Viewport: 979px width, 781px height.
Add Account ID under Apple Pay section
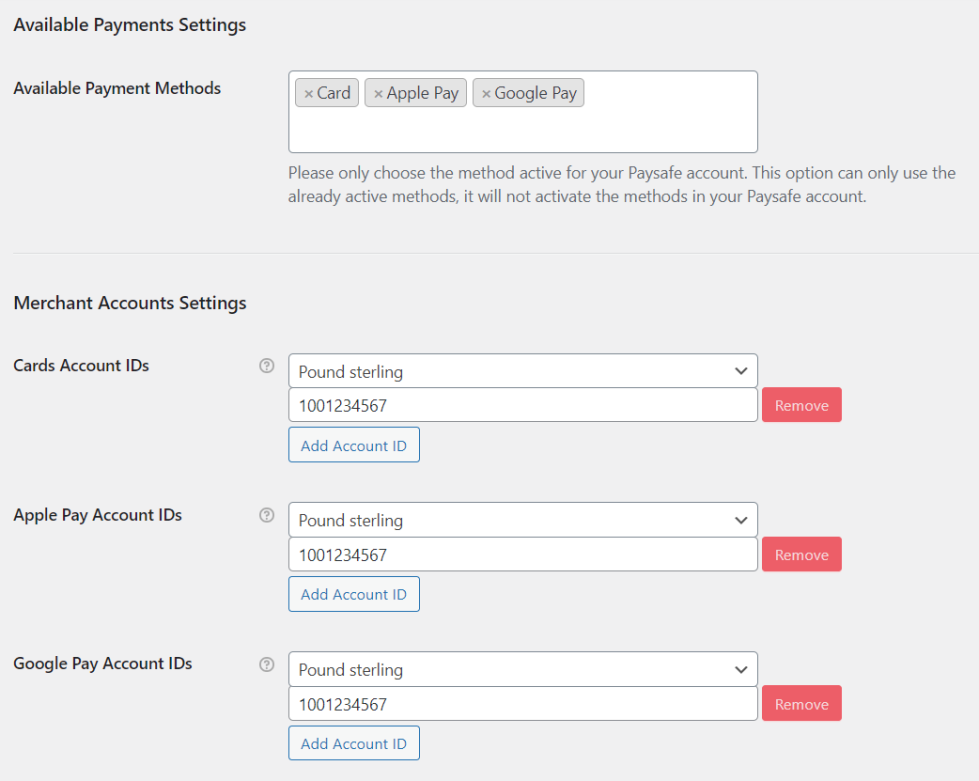coord(354,594)
